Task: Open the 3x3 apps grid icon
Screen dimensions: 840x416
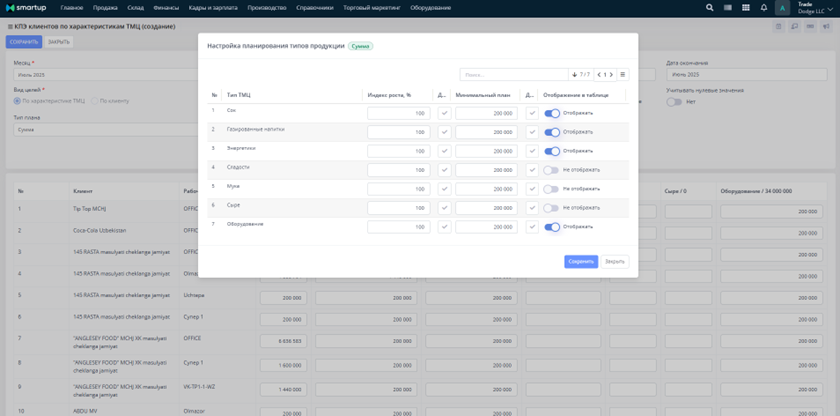Action: coord(745,8)
